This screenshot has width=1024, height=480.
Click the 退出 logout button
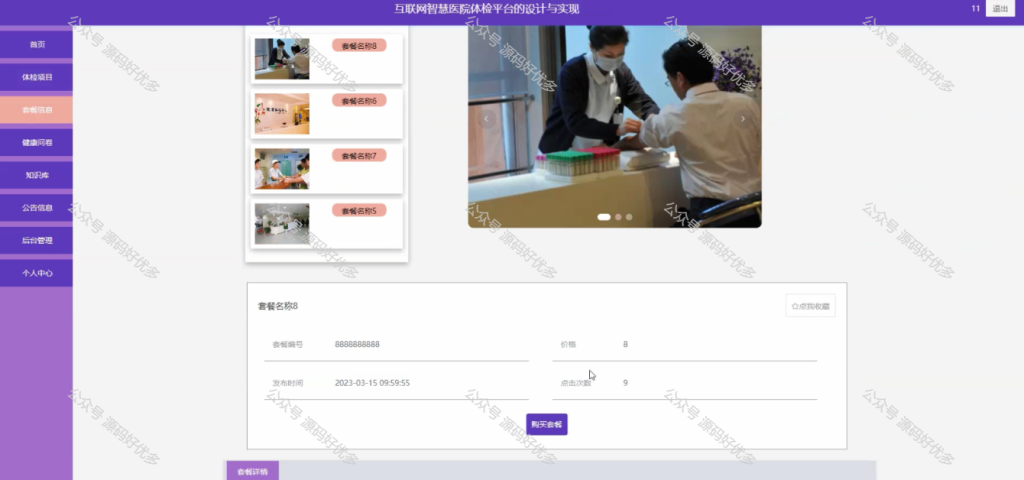click(x=1000, y=8)
